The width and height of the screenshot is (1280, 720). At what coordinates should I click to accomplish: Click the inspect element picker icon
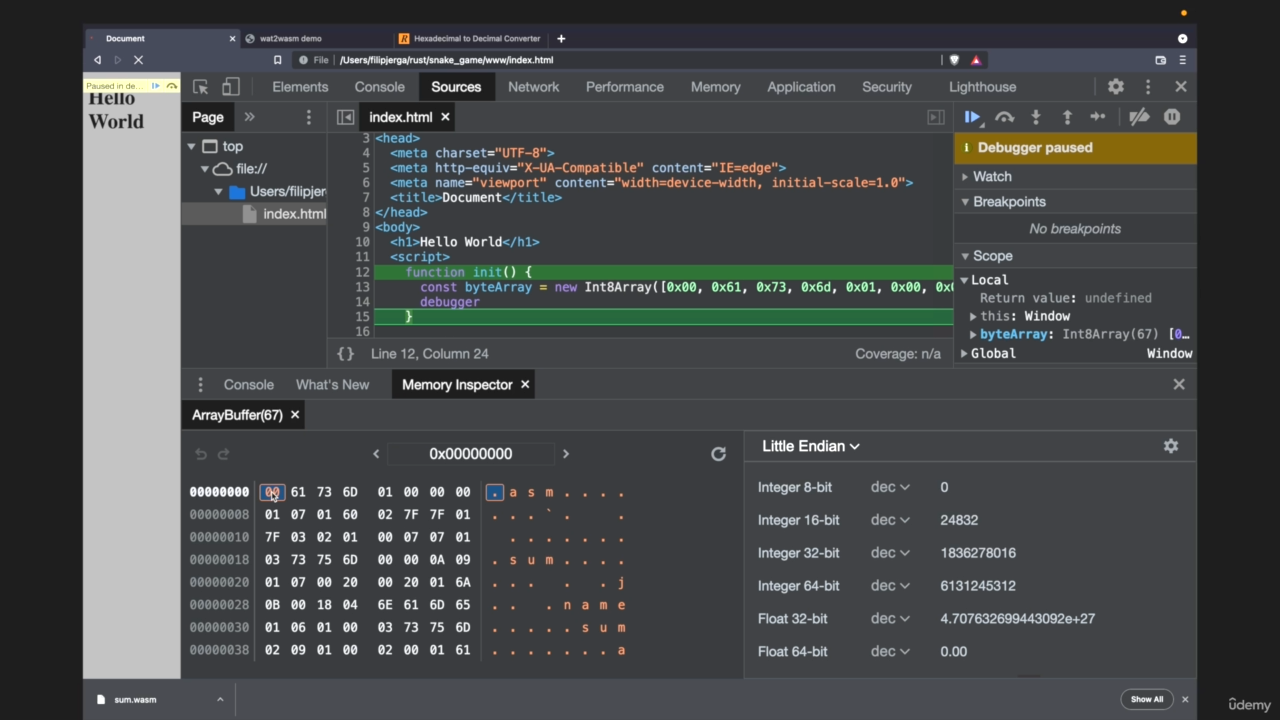pyautogui.click(x=200, y=87)
